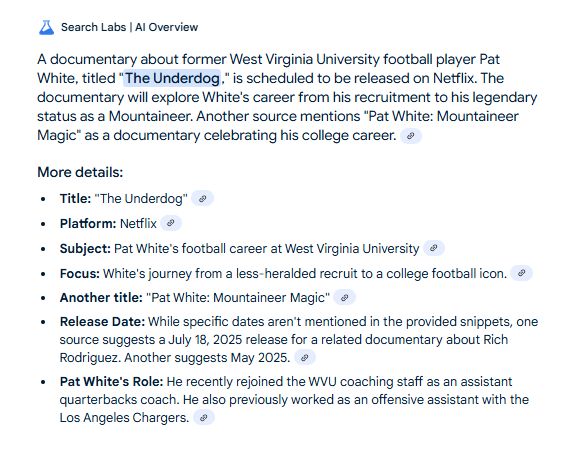Open source link beside Title 'The Underdog'
The width and height of the screenshot is (566, 461).
pos(203,199)
